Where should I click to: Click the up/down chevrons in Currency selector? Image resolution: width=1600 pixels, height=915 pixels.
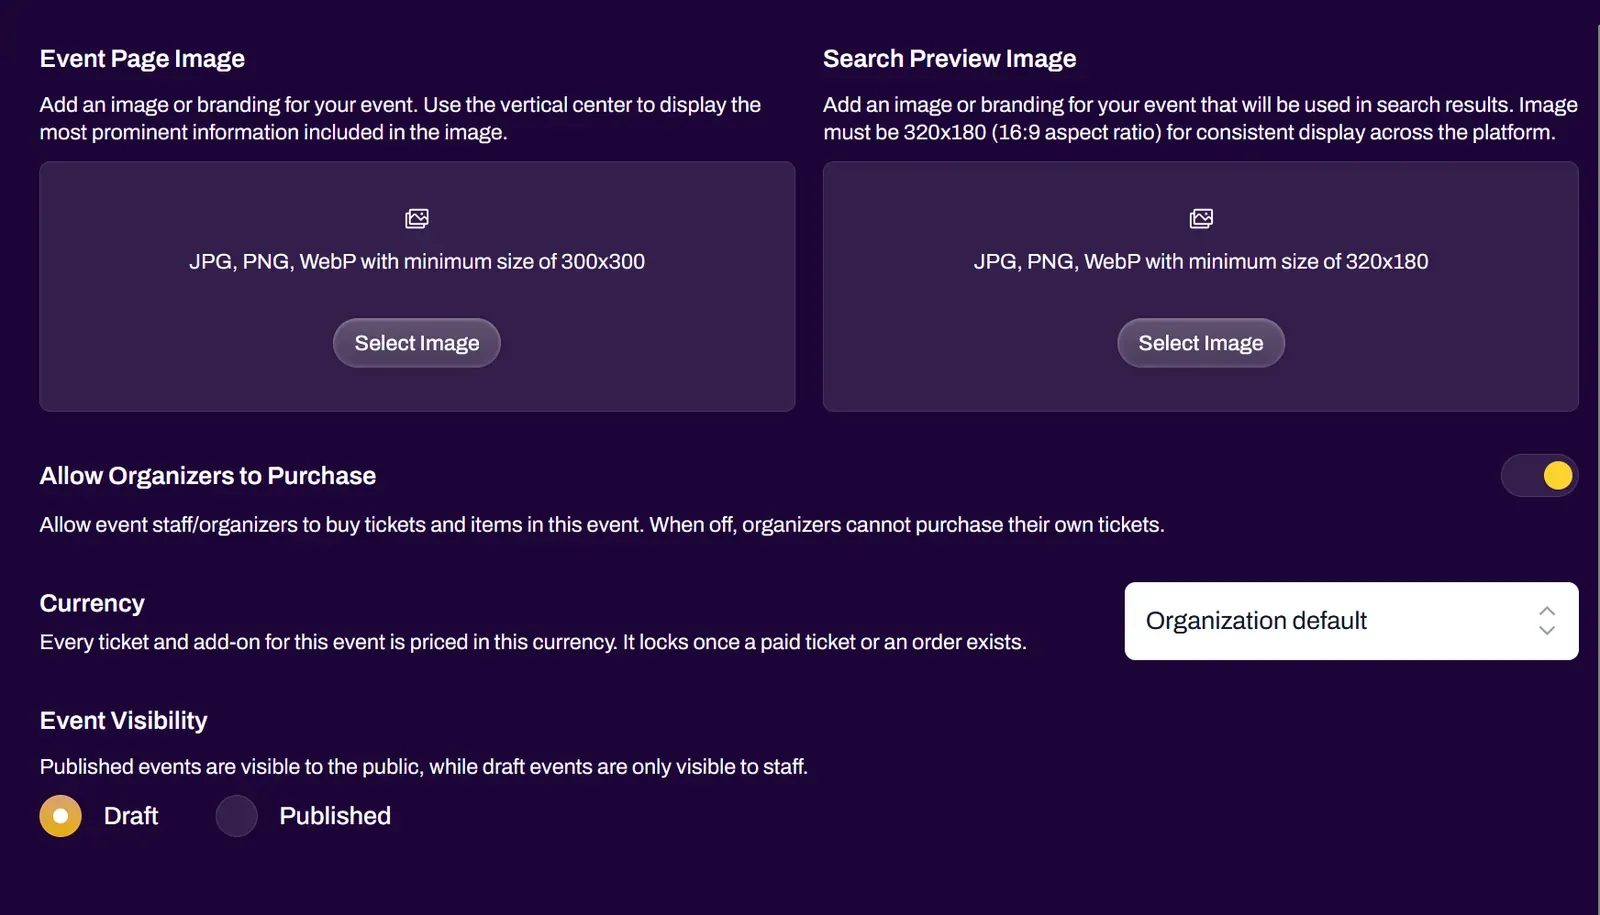[x=1547, y=621]
